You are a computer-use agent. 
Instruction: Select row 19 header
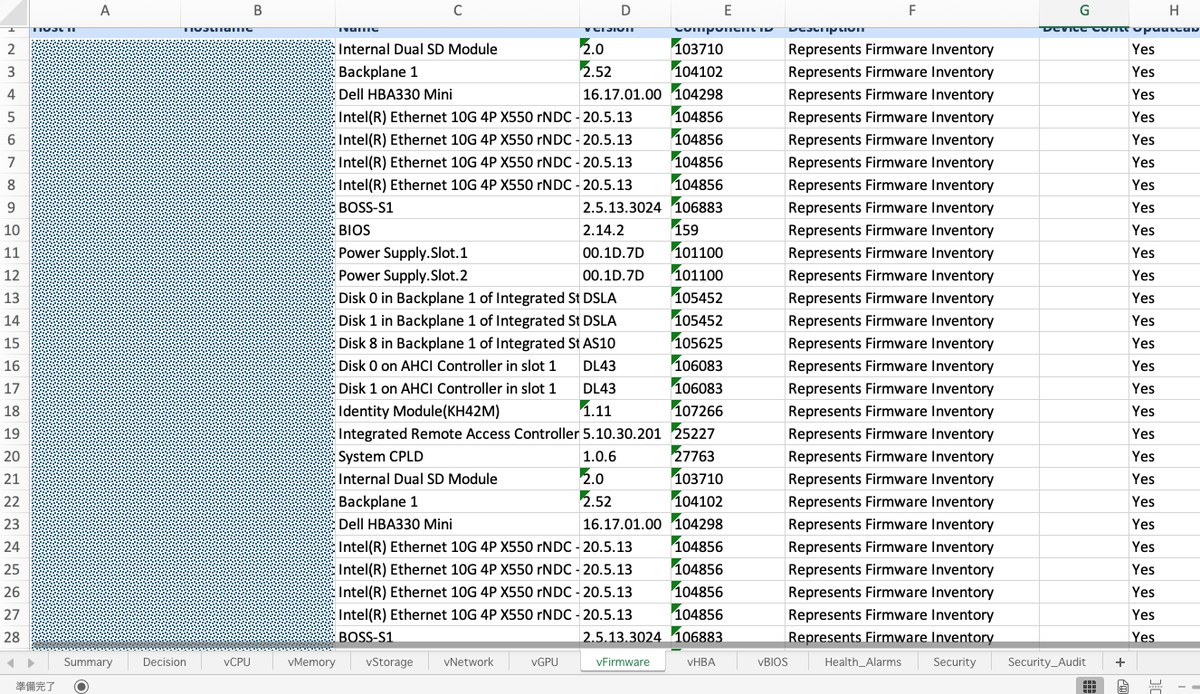13,434
